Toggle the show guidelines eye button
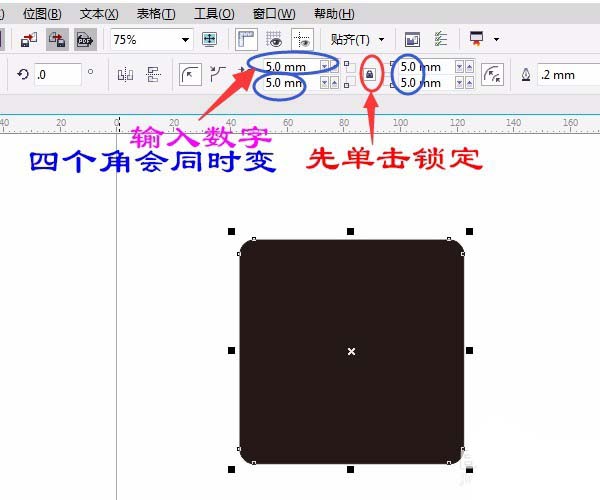Image resolution: width=600 pixels, height=500 pixels. coord(303,39)
